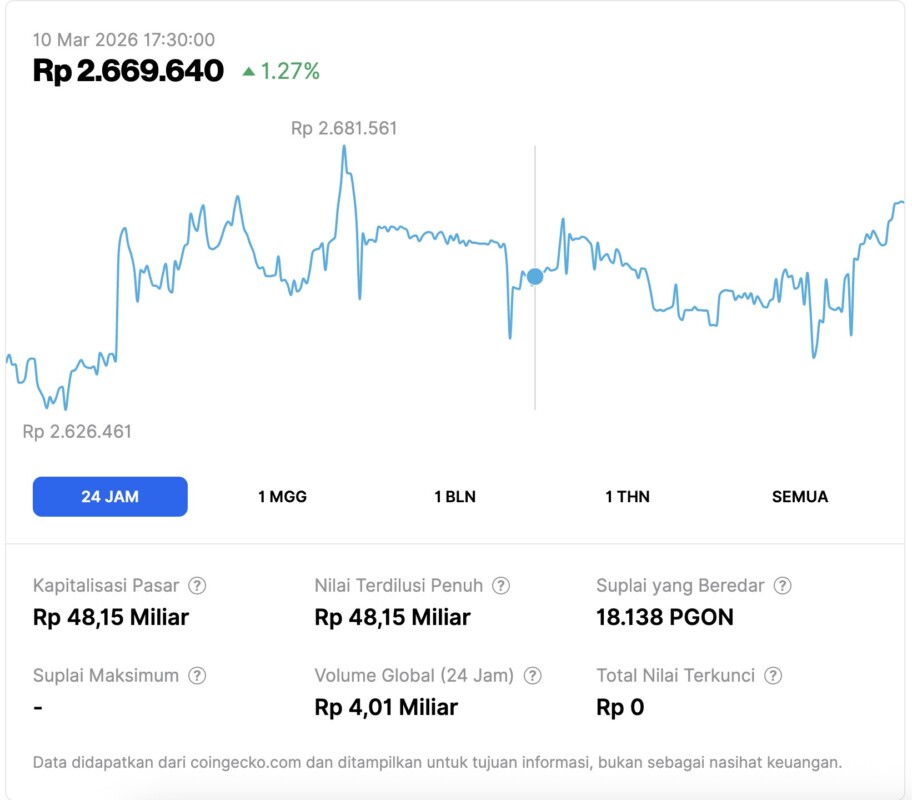Viewport: 912px width, 800px height.
Task: Switch the chart to 1 MGG
Action: click(x=282, y=497)
